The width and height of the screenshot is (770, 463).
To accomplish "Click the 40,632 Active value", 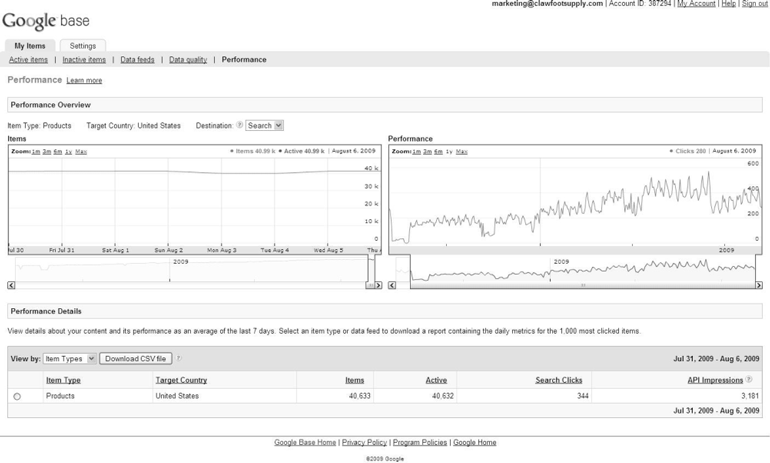I will [443, 396].
